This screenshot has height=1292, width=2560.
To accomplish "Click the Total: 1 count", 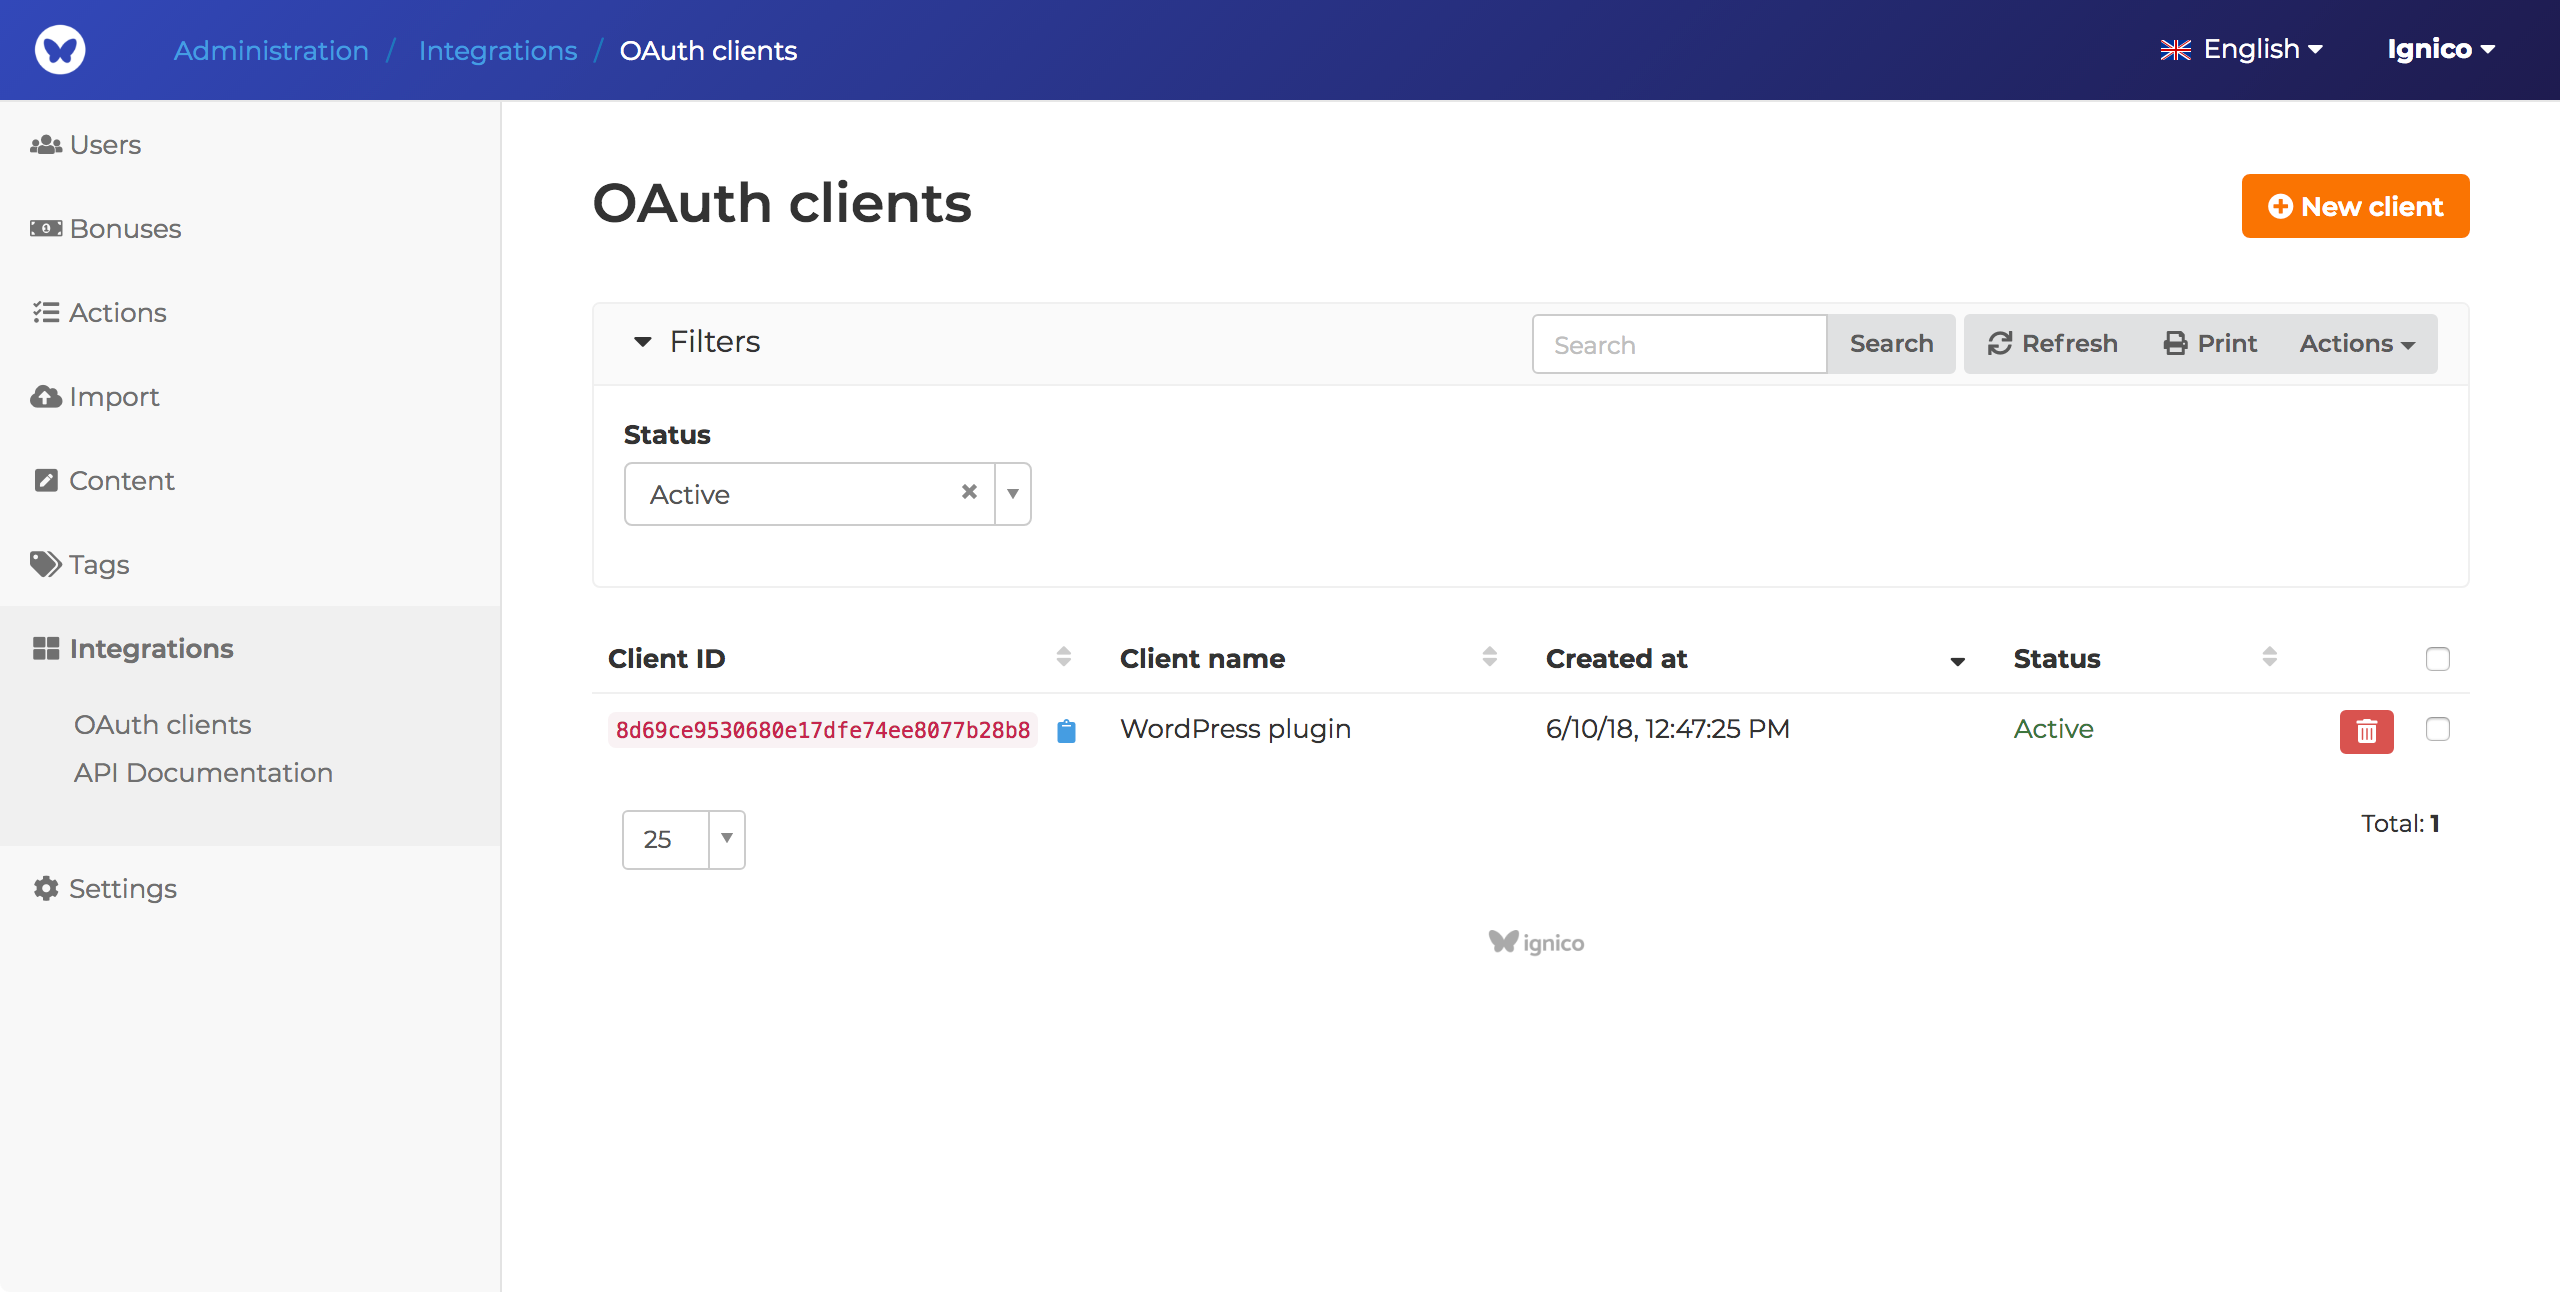I will click(x=2400, y=824).
